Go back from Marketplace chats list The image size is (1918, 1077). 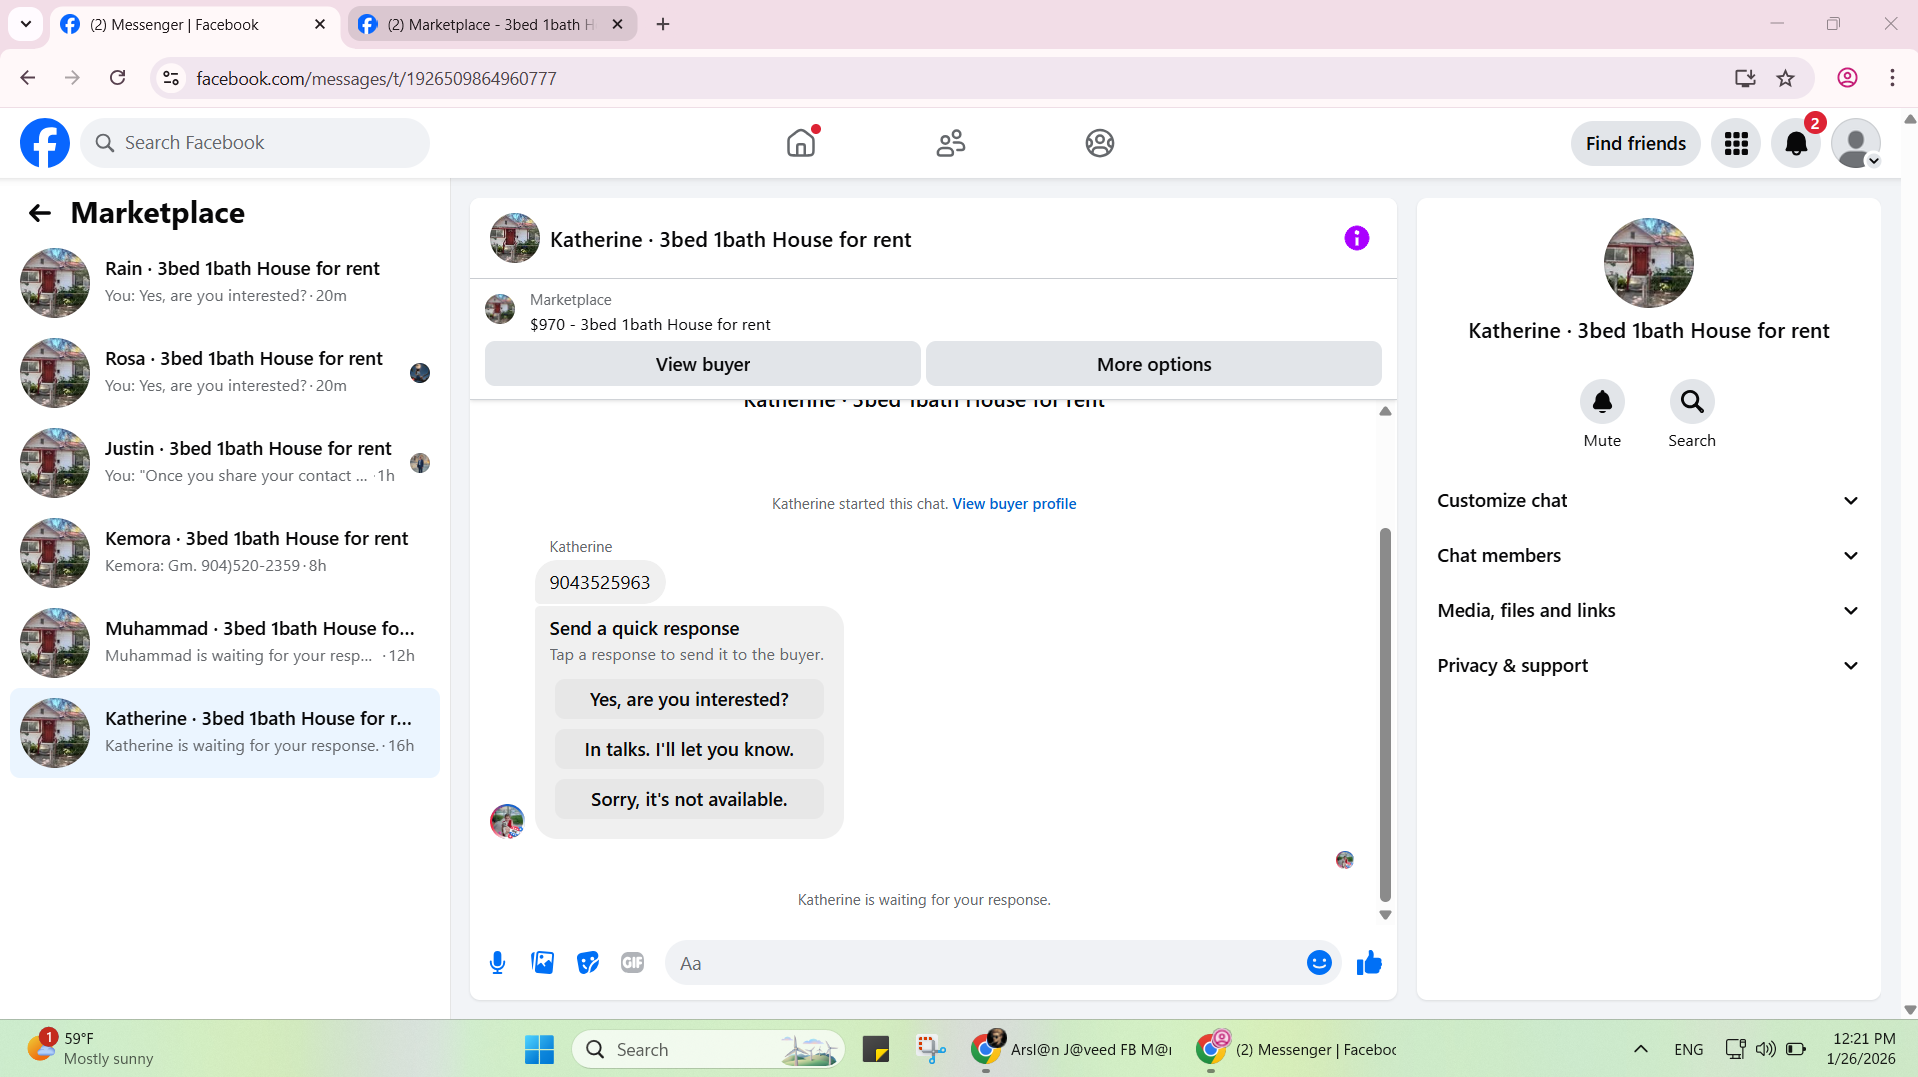[39, 213]
